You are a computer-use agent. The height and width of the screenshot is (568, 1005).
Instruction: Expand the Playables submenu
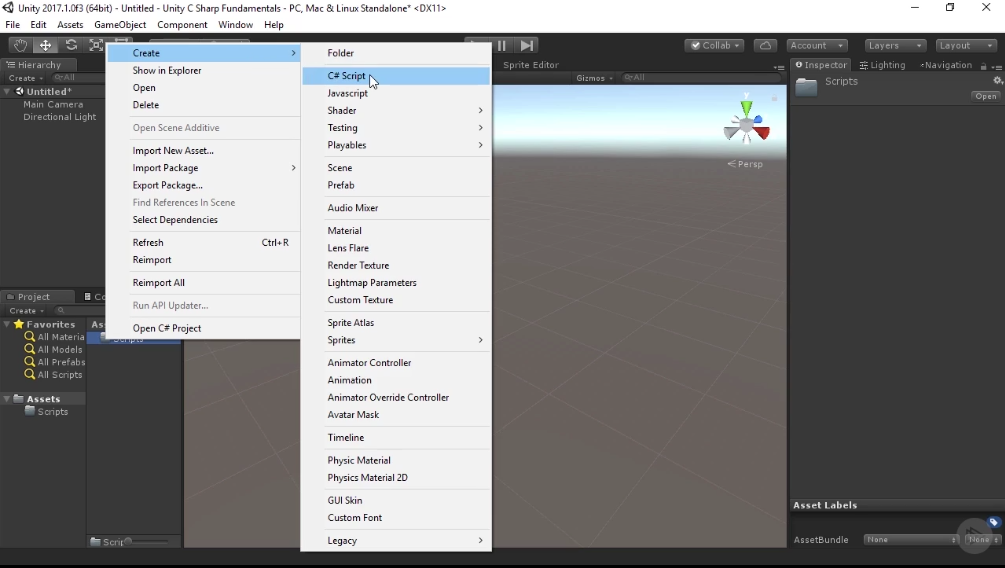coord(396,145)
